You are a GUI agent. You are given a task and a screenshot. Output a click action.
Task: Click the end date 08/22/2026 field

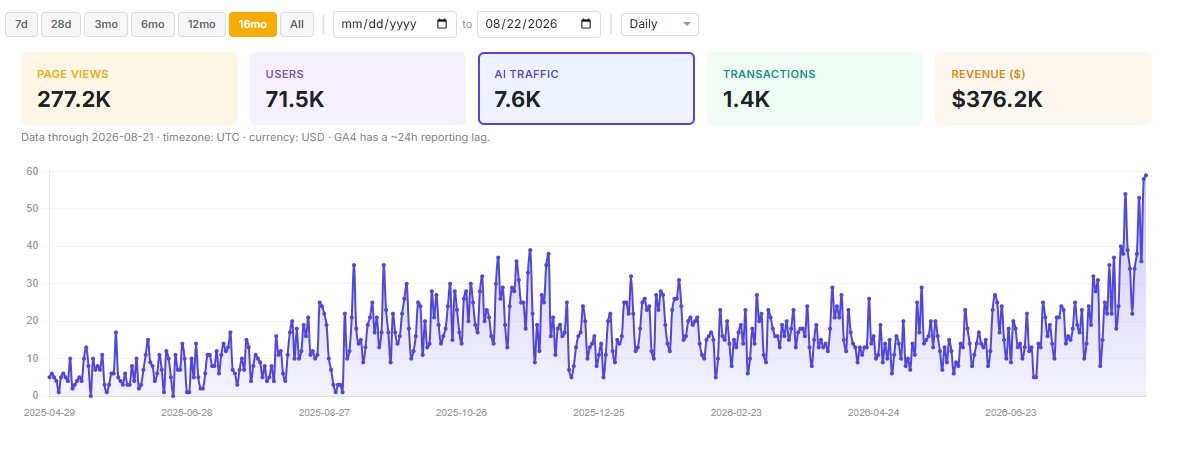coord(539,24)
